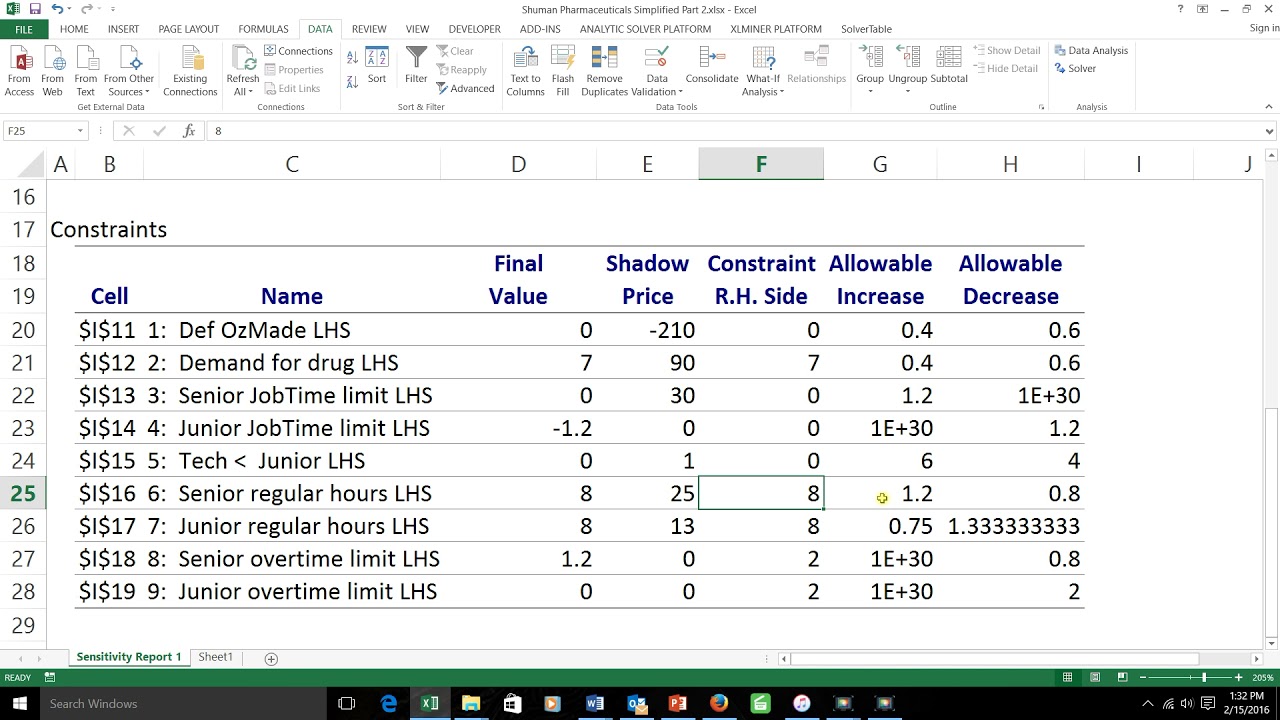The height and width of the screenshot is (720, 1280).
Task: Open What-If Analysis dropdown
Action: tap(763, 71)
